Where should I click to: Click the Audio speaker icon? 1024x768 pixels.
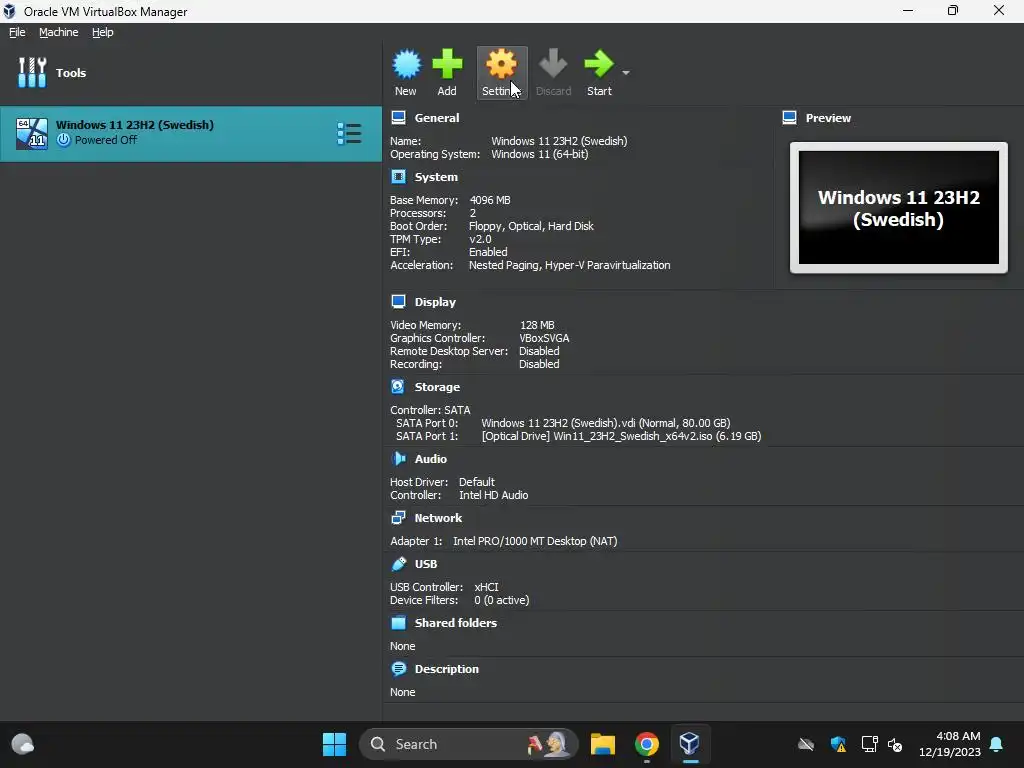click(x=398, y=458)
